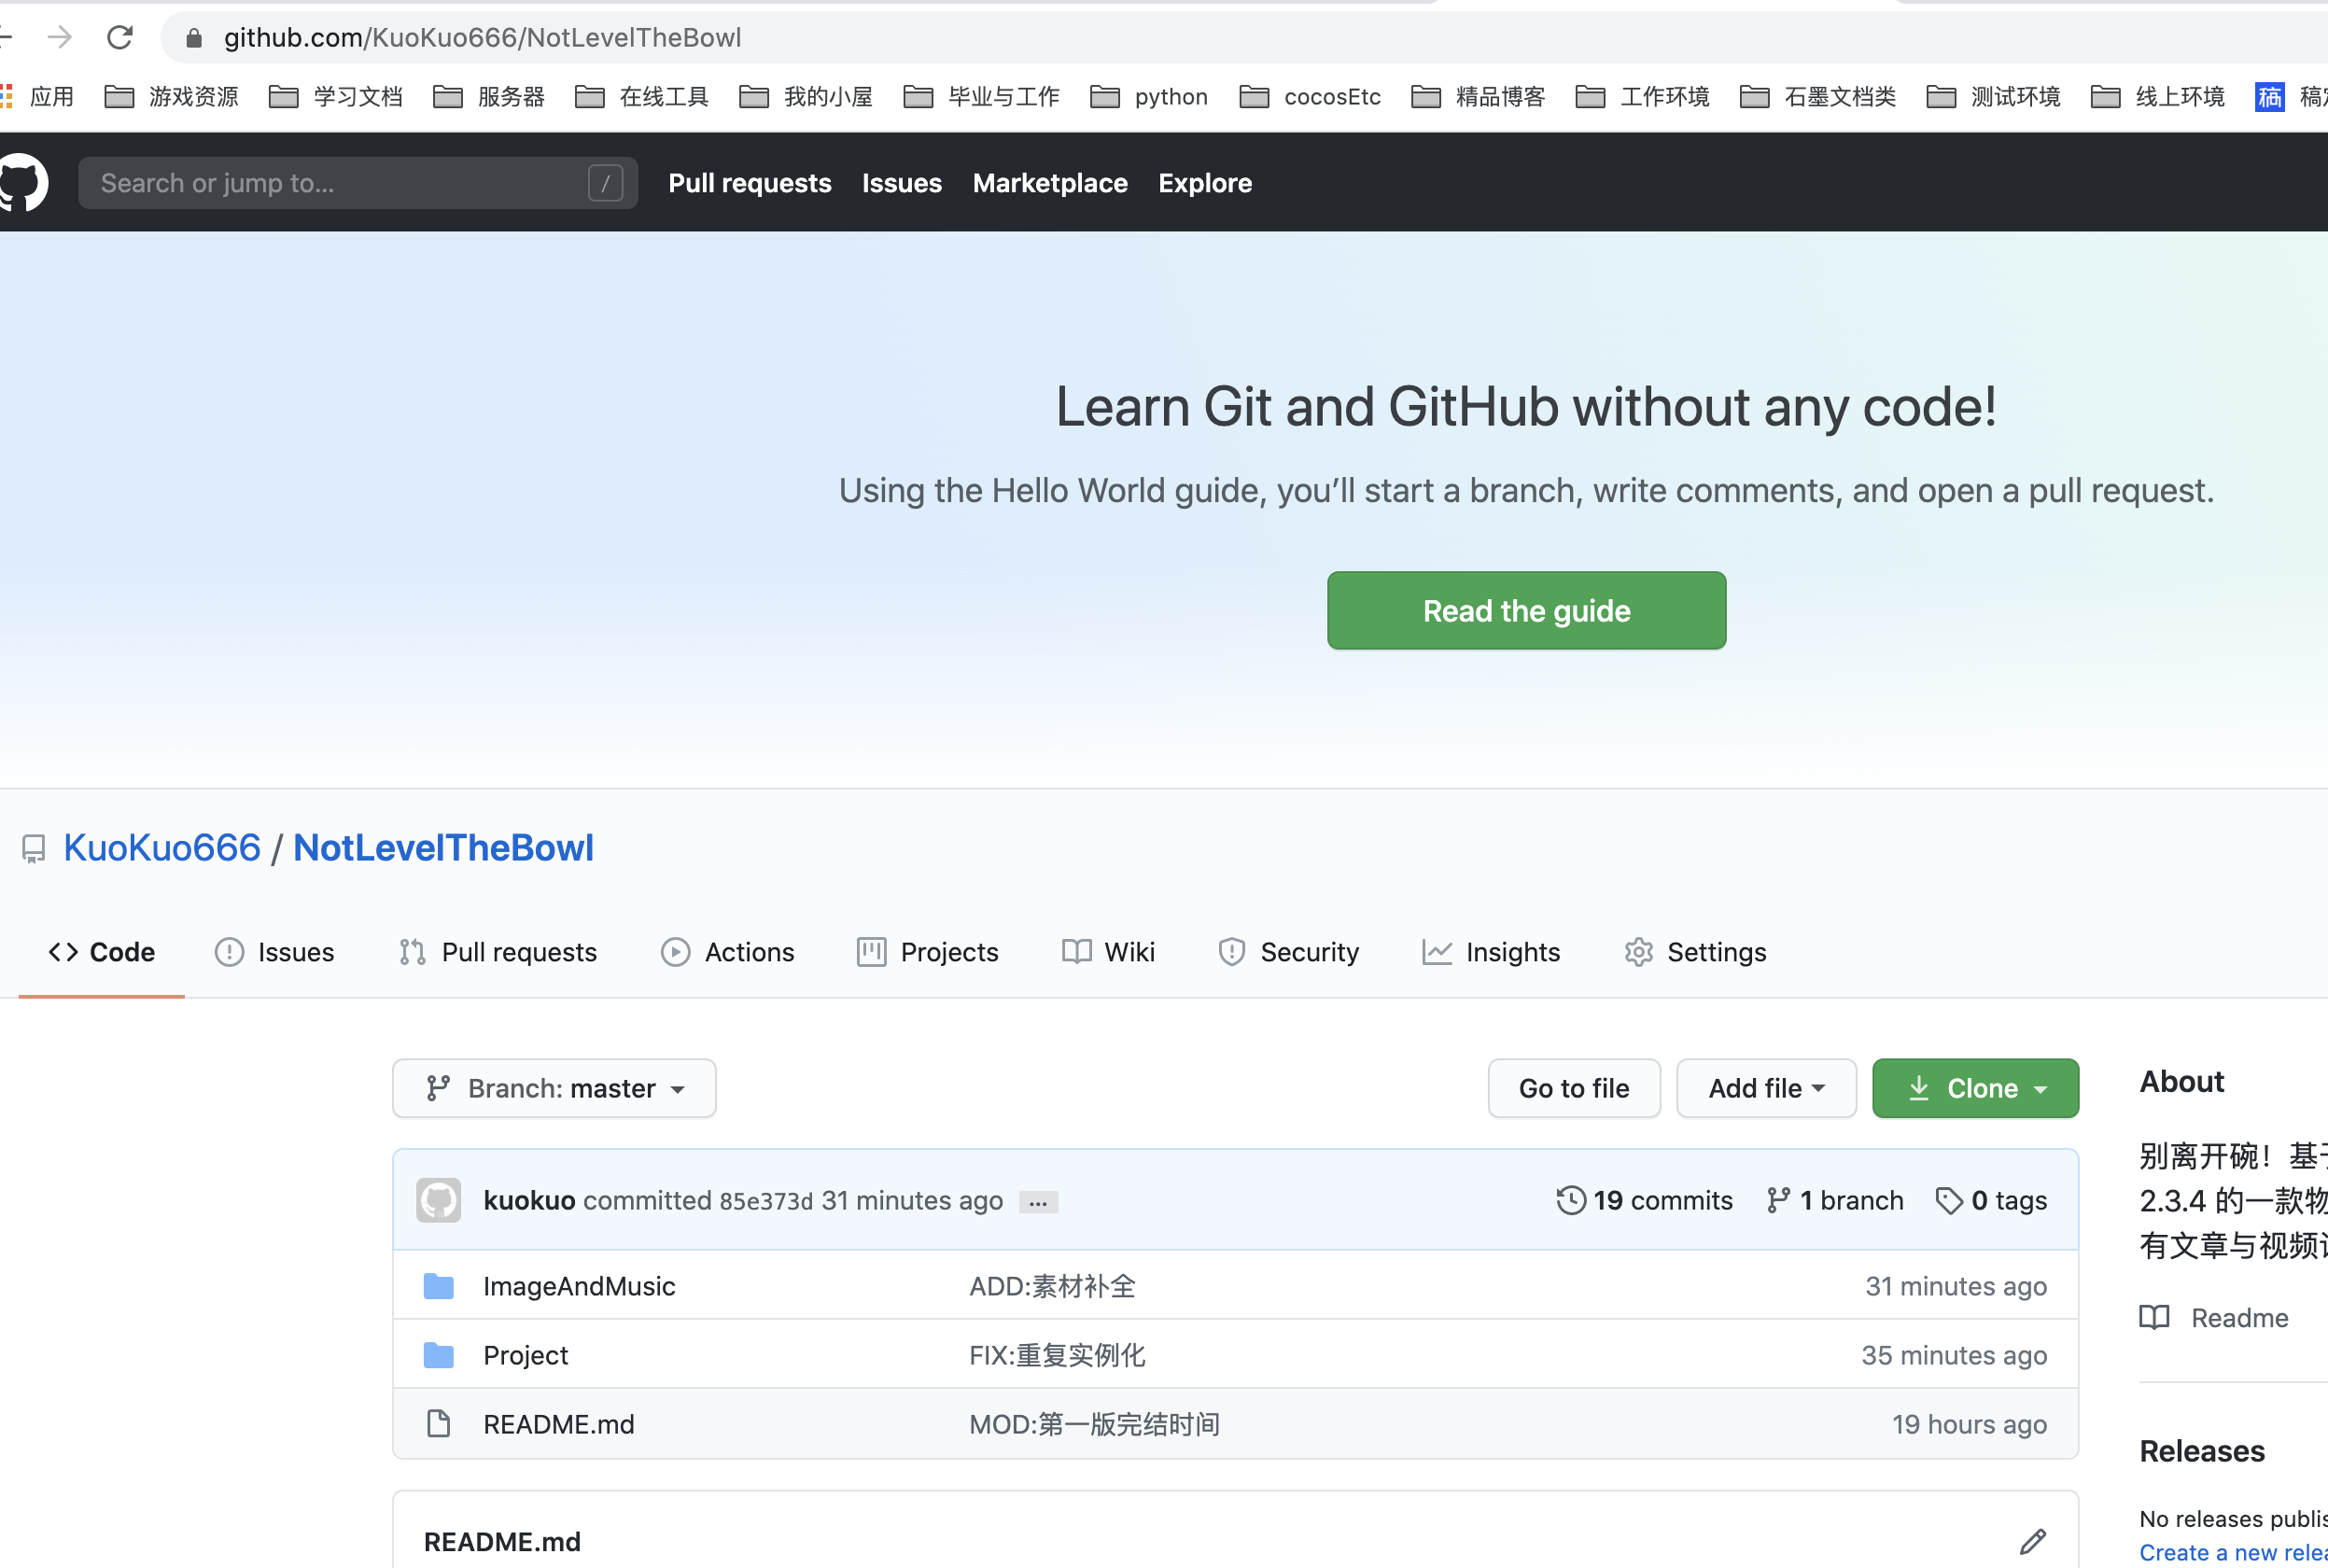This screenshot has width=2328, height=1568.
Task: Click the Go to file button
Action: point(1574,1088)
